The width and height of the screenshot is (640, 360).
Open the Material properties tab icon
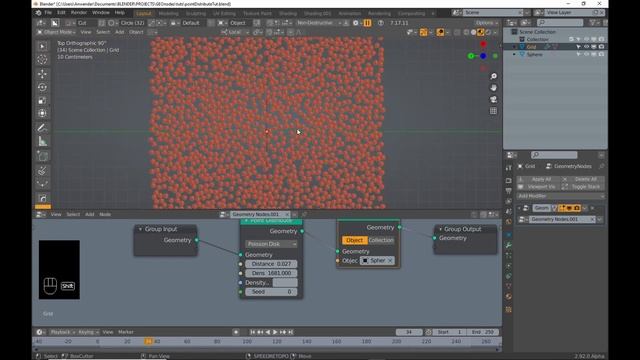(509, 296)
